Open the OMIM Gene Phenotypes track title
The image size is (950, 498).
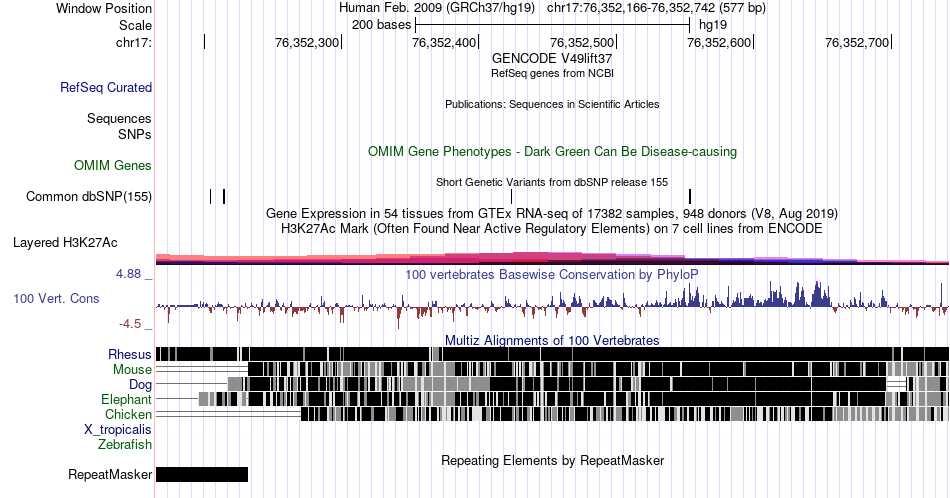552,151
